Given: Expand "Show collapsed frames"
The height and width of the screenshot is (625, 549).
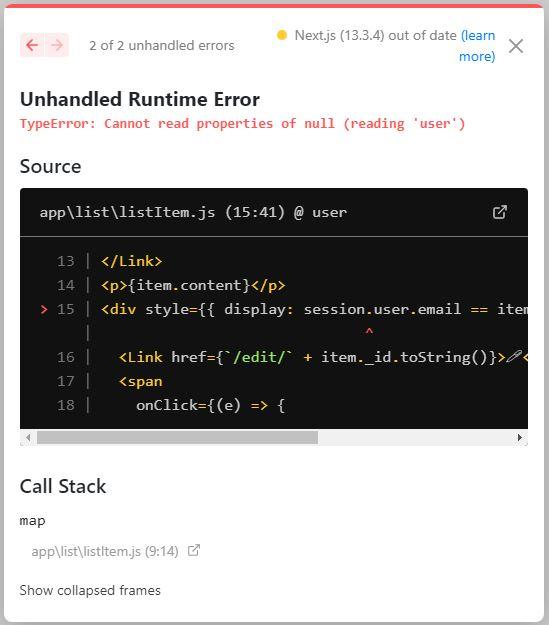Looking at the screenshot, I should click(x=90, y=590).
